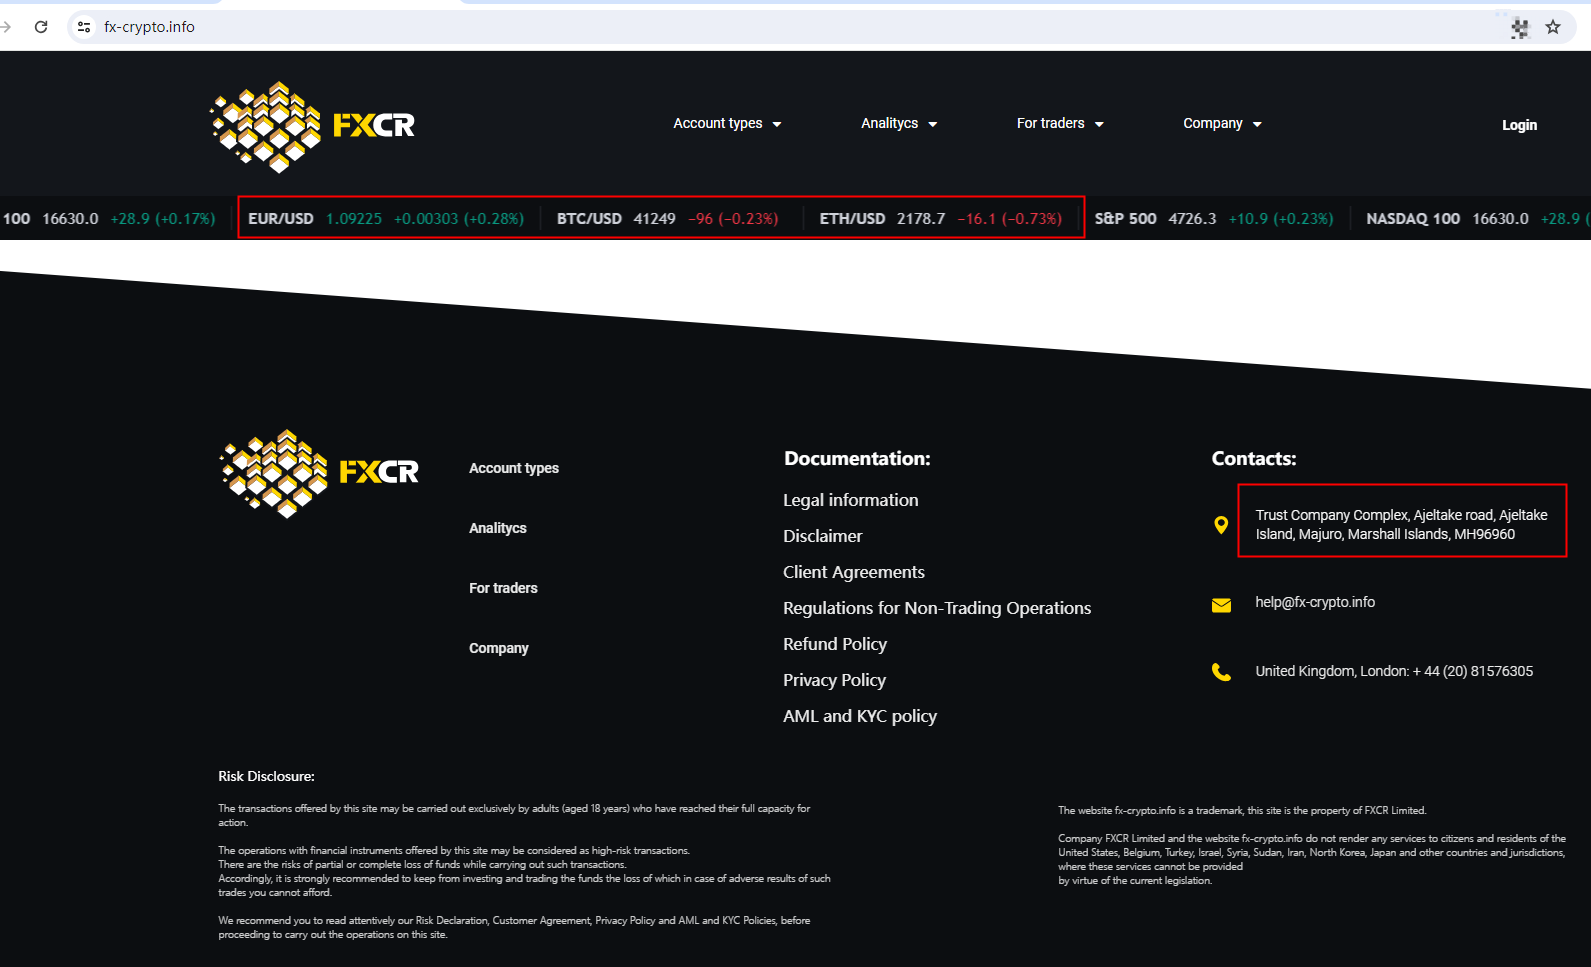Open the Disclaimer document

coord(823,536)
